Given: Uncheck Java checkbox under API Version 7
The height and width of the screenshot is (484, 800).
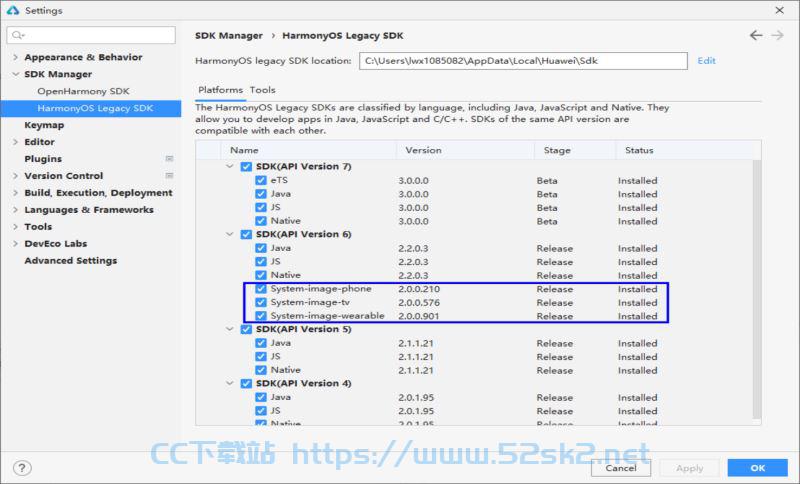Looking at the screenshot, I should (x=261, y=194).
